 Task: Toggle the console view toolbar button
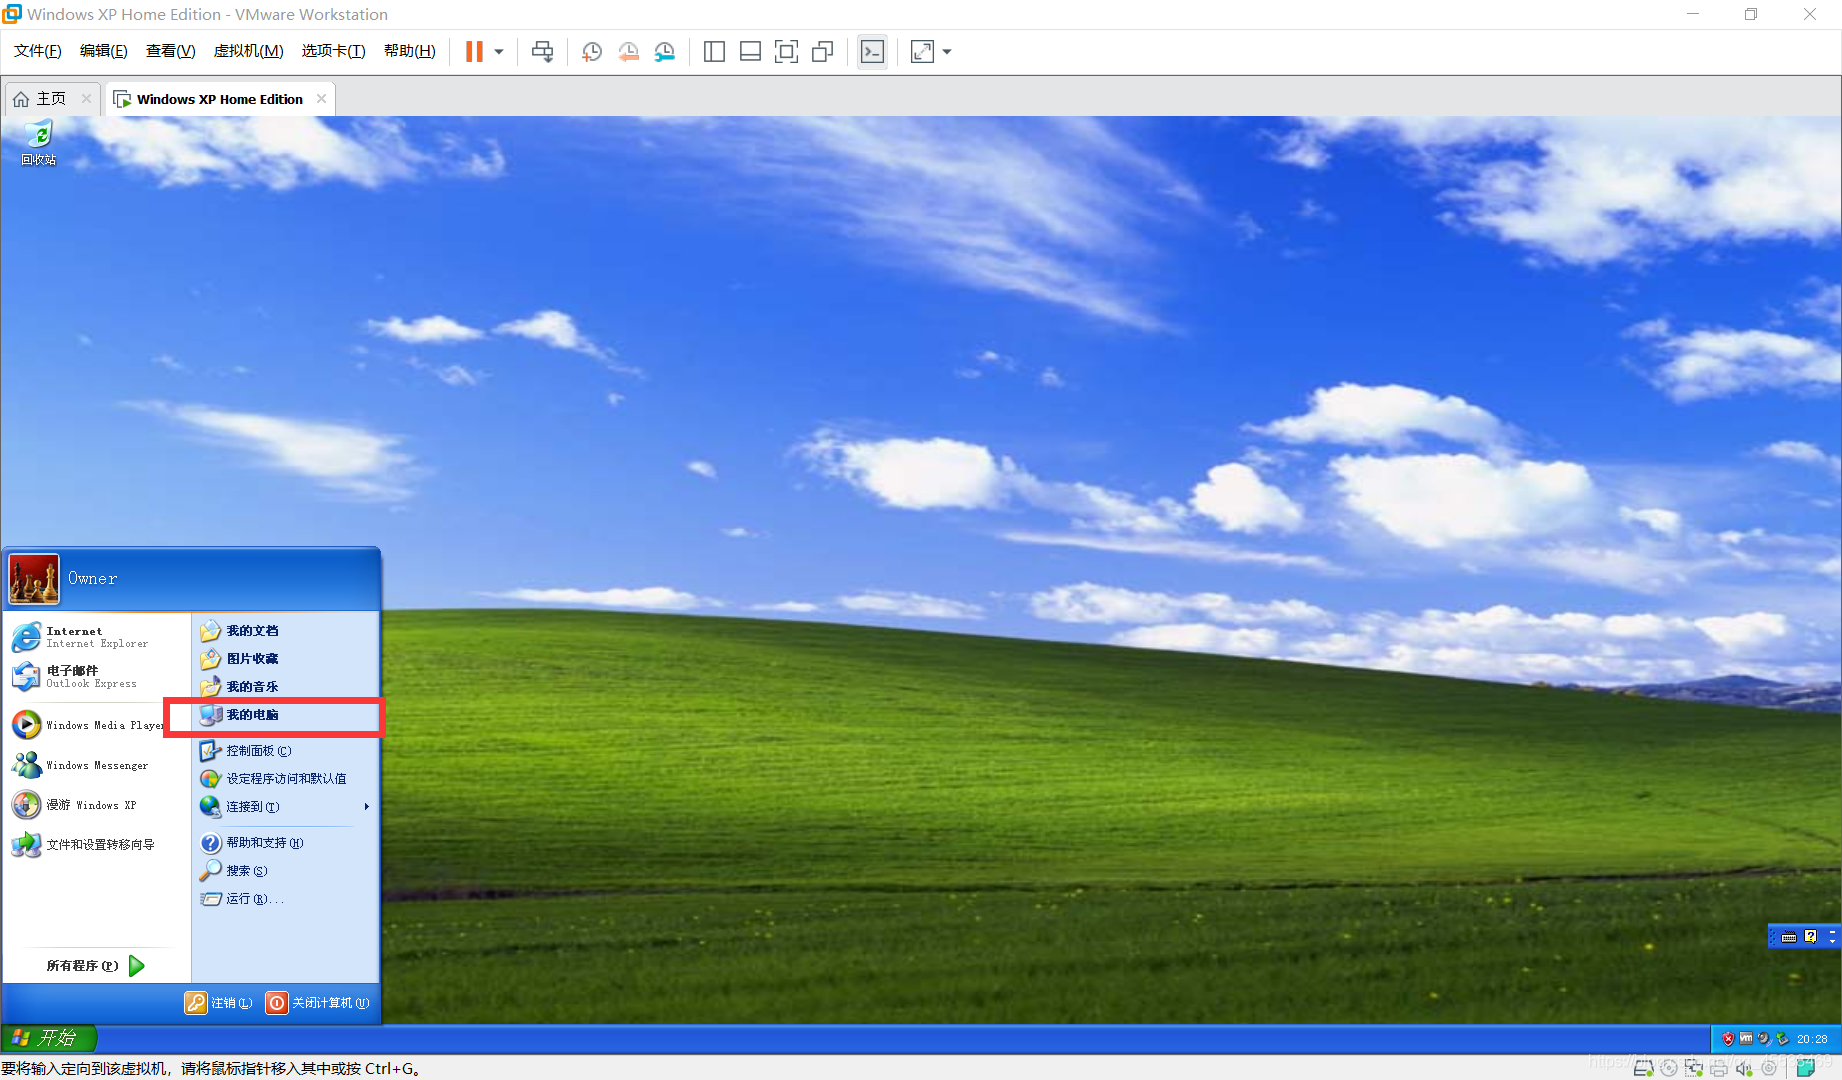click(872, 52)
